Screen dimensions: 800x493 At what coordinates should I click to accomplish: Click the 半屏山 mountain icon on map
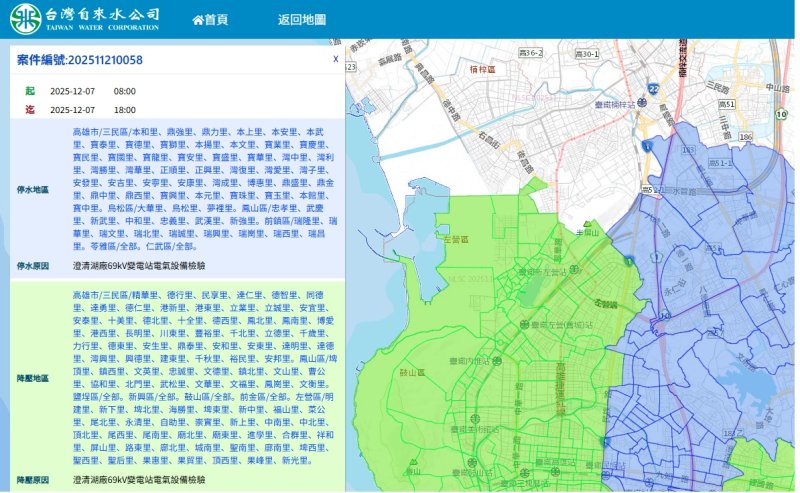tap(587, 224)
